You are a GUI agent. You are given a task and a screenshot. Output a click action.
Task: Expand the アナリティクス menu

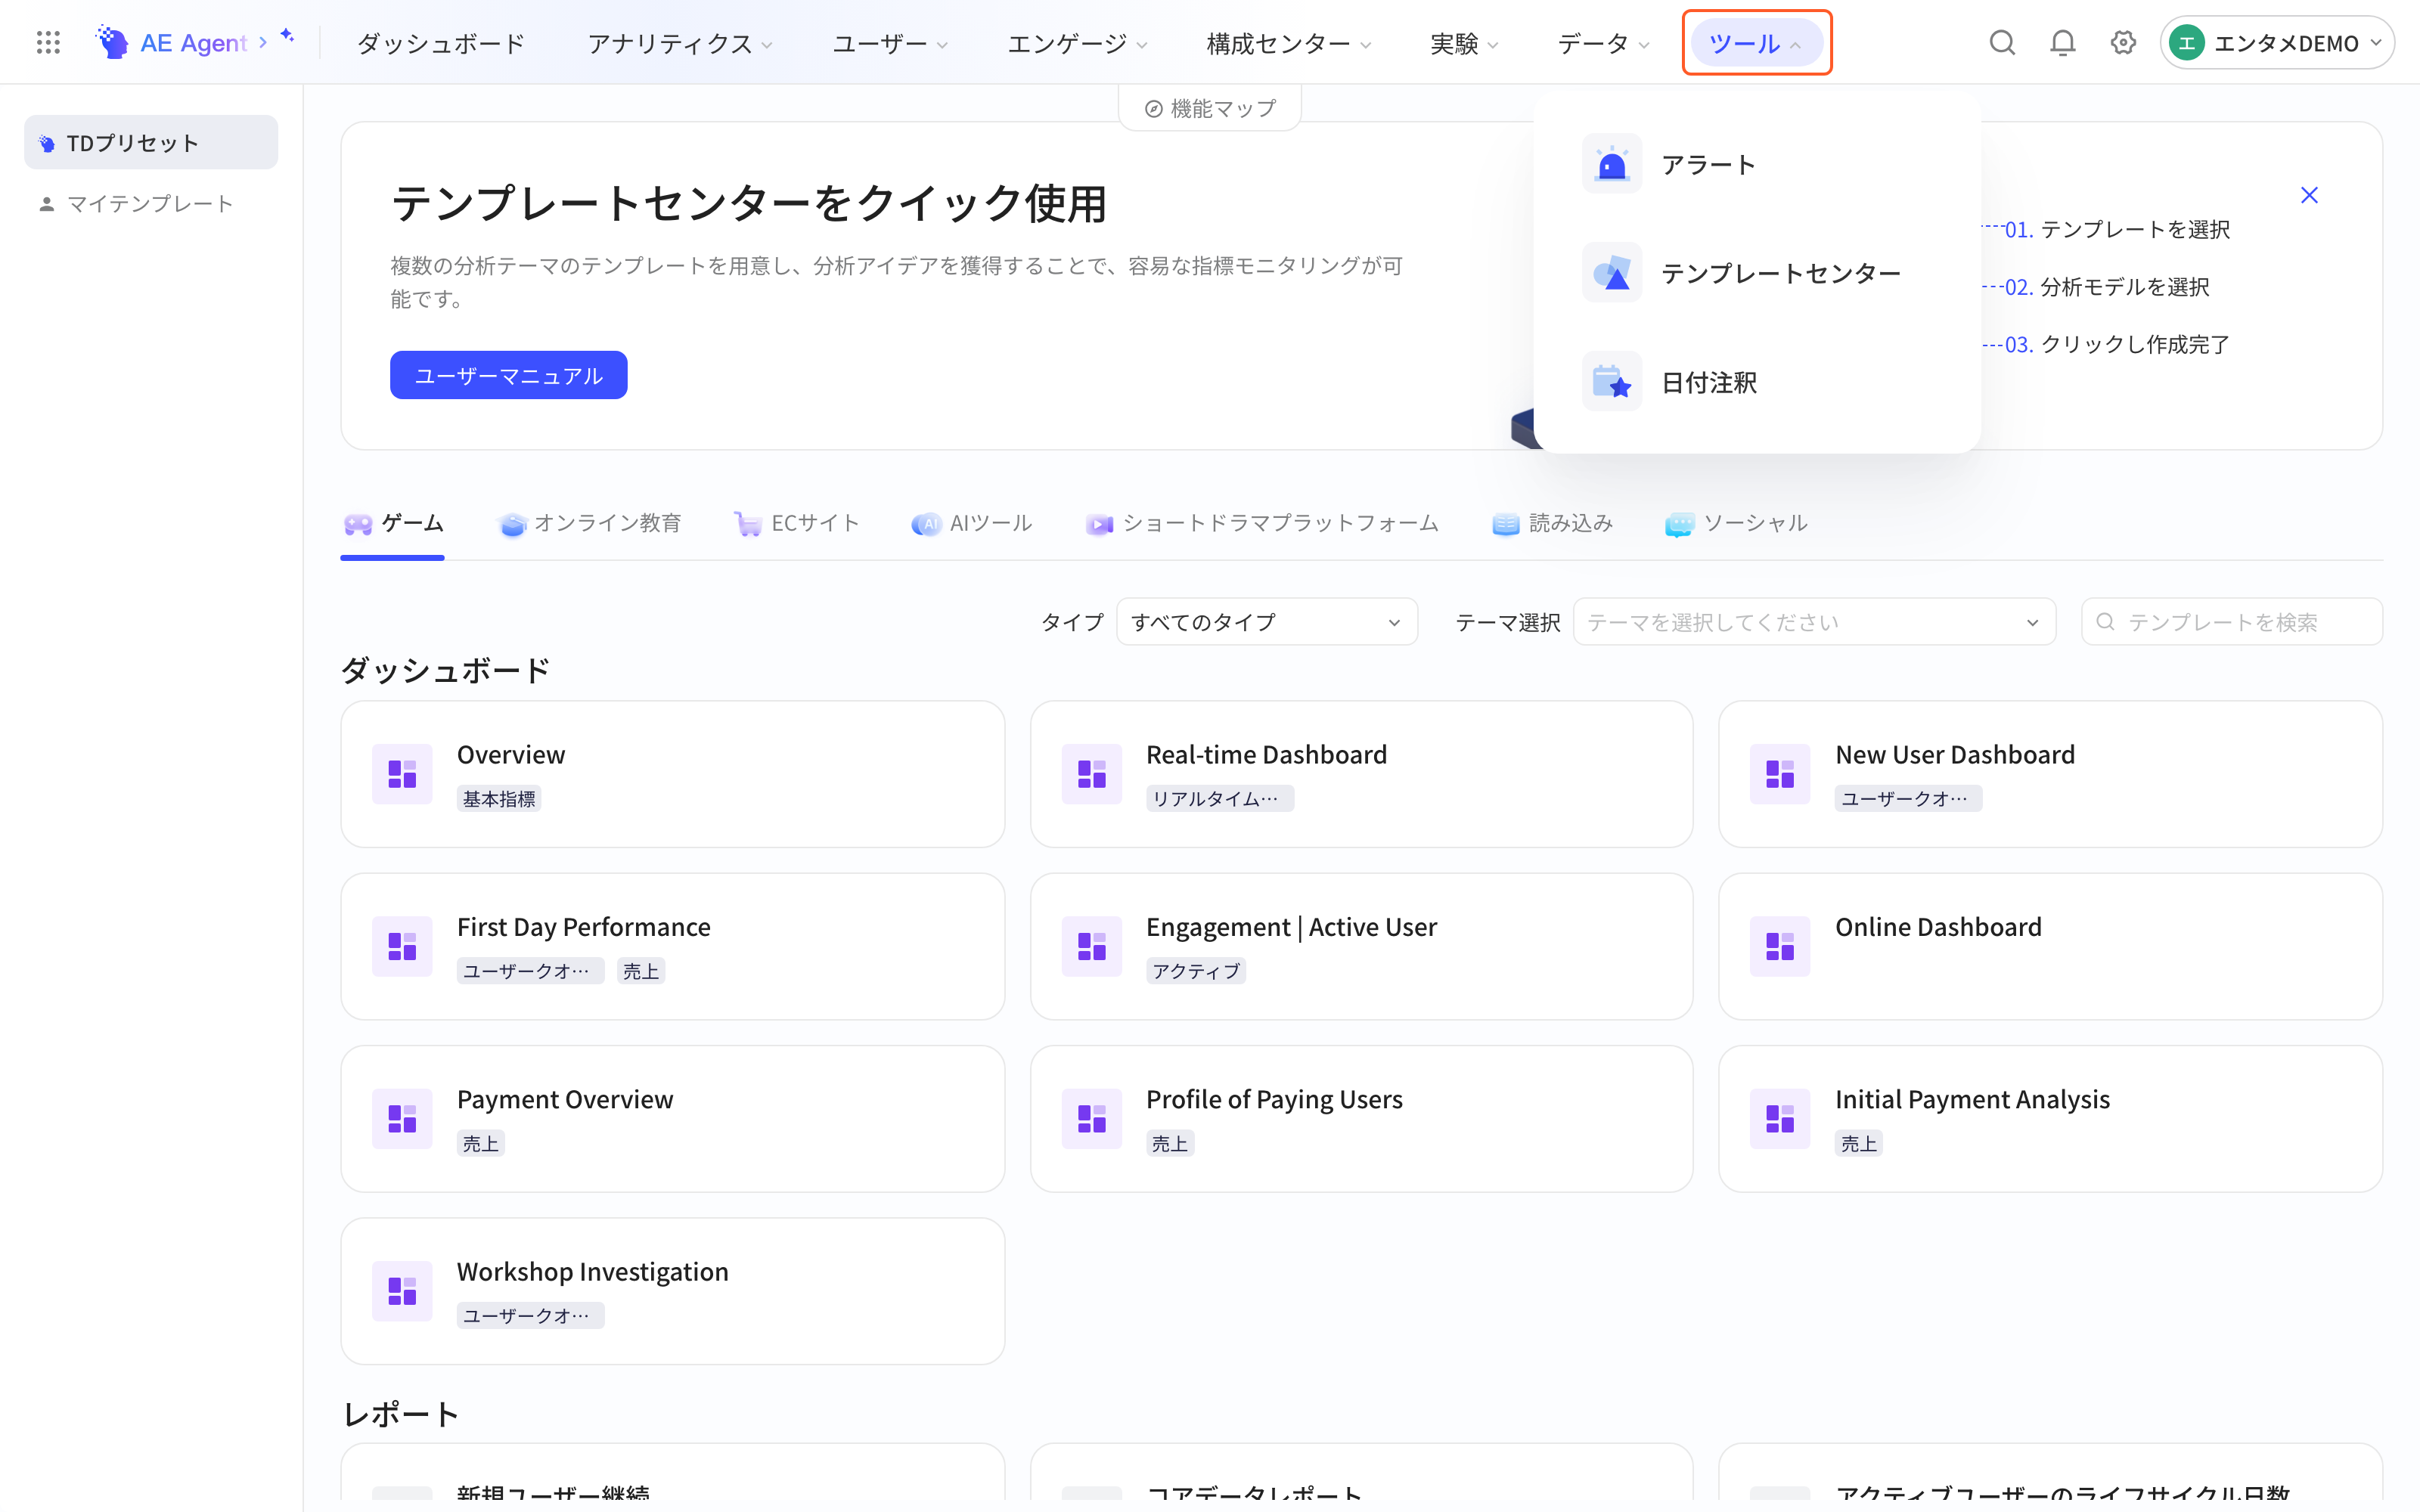[x=680, y=43]
